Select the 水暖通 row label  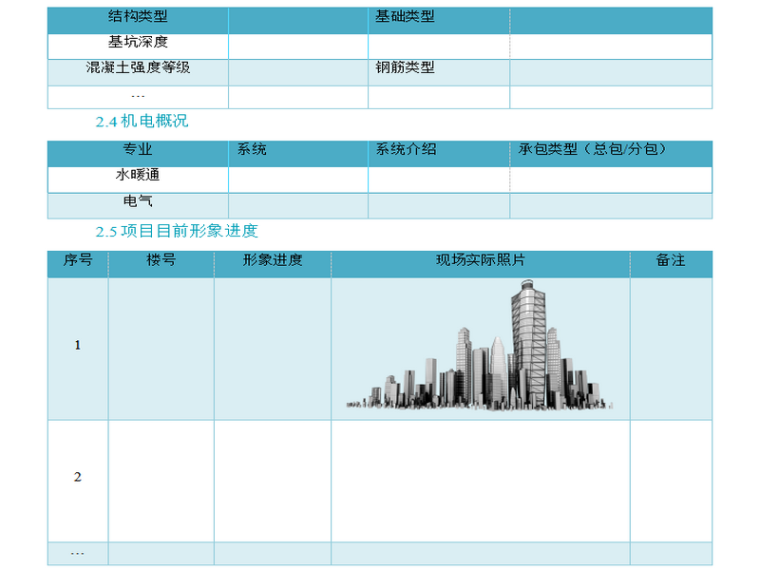[x=138, y=176]
